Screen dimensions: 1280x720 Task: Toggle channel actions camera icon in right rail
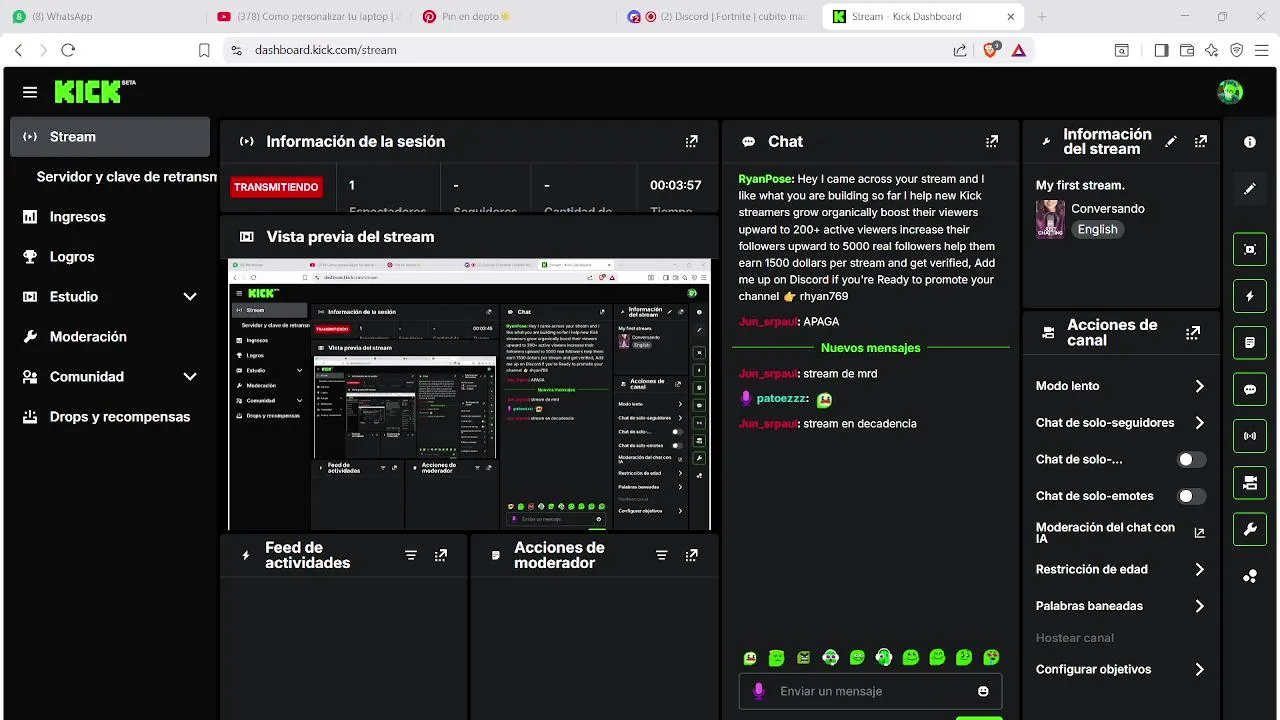tap(1250, 483)
